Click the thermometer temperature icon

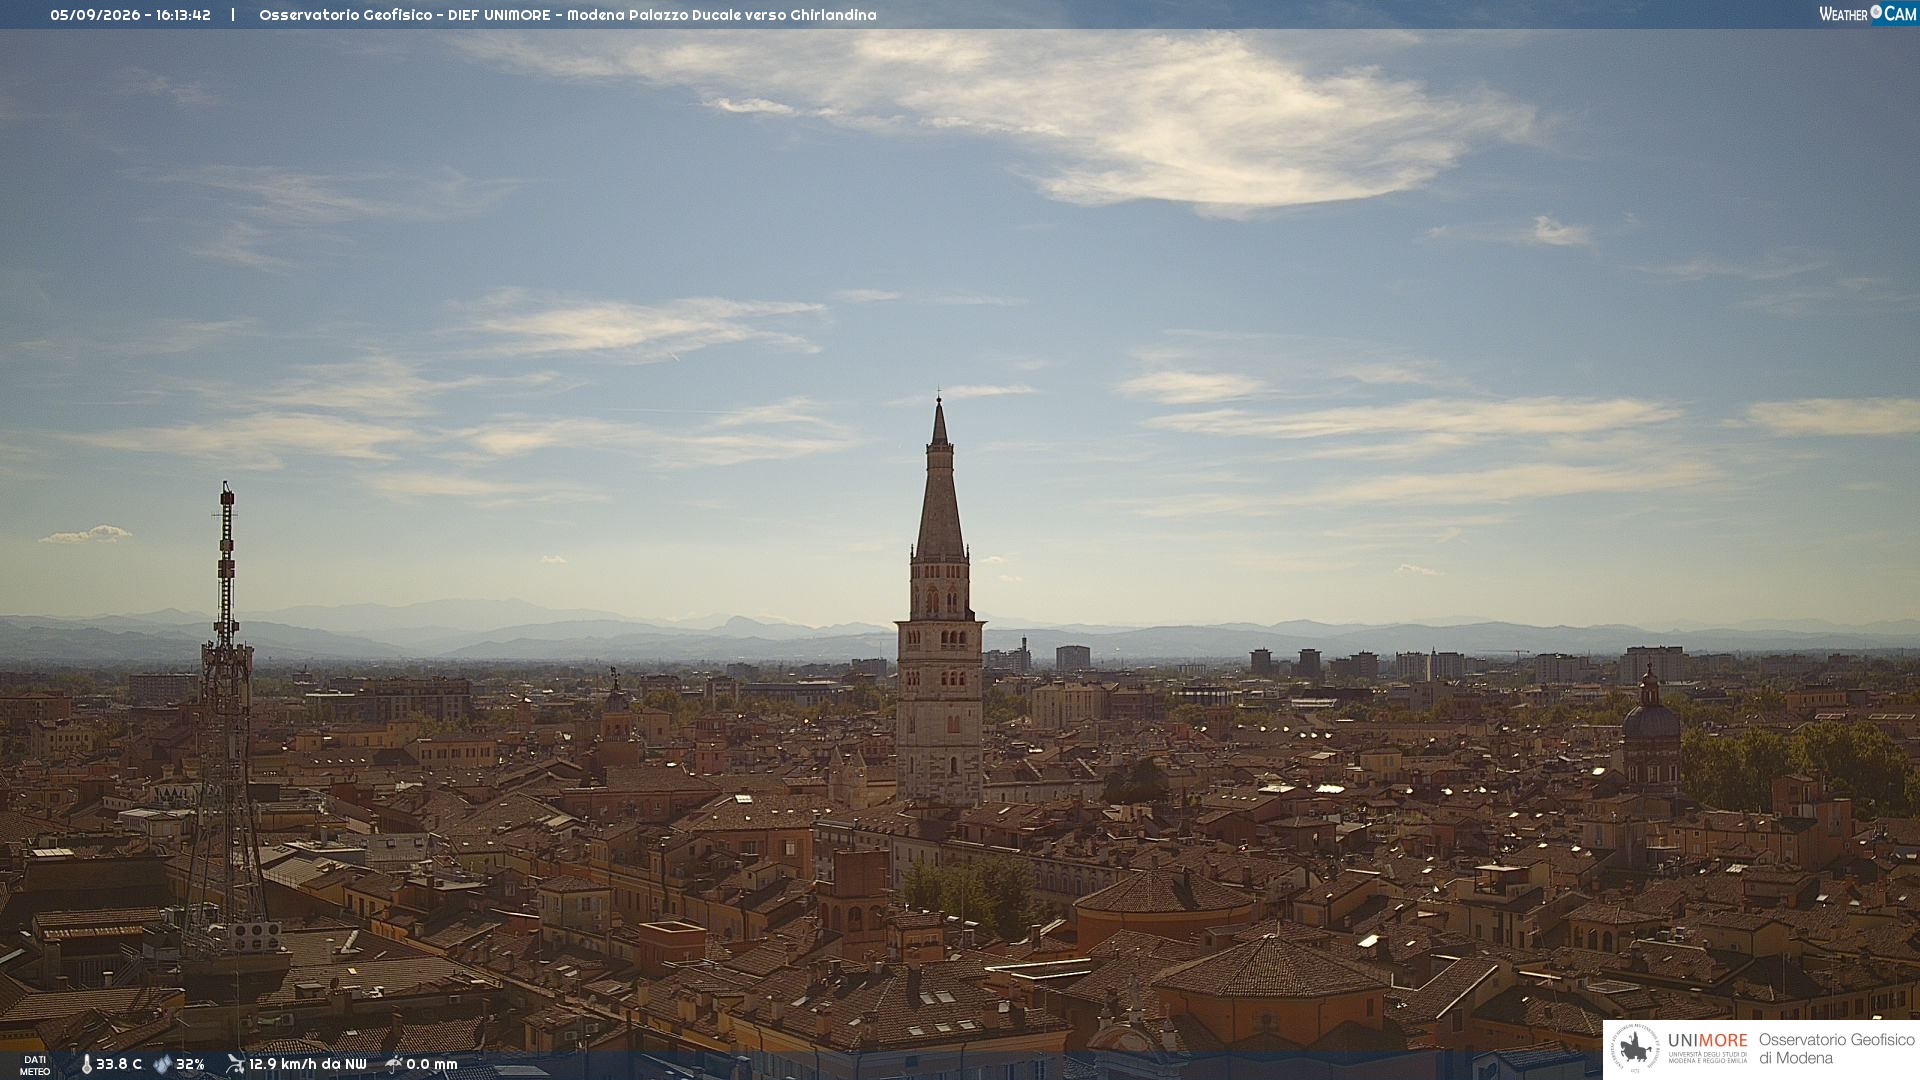click(87, 1064)
